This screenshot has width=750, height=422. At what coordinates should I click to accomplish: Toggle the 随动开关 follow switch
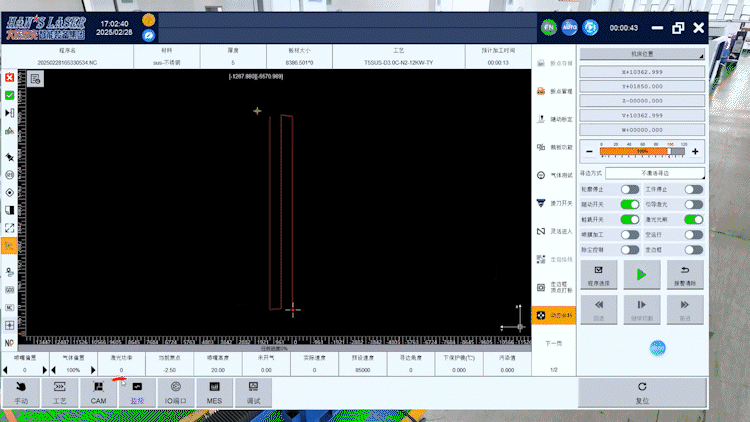pos(630,204)
